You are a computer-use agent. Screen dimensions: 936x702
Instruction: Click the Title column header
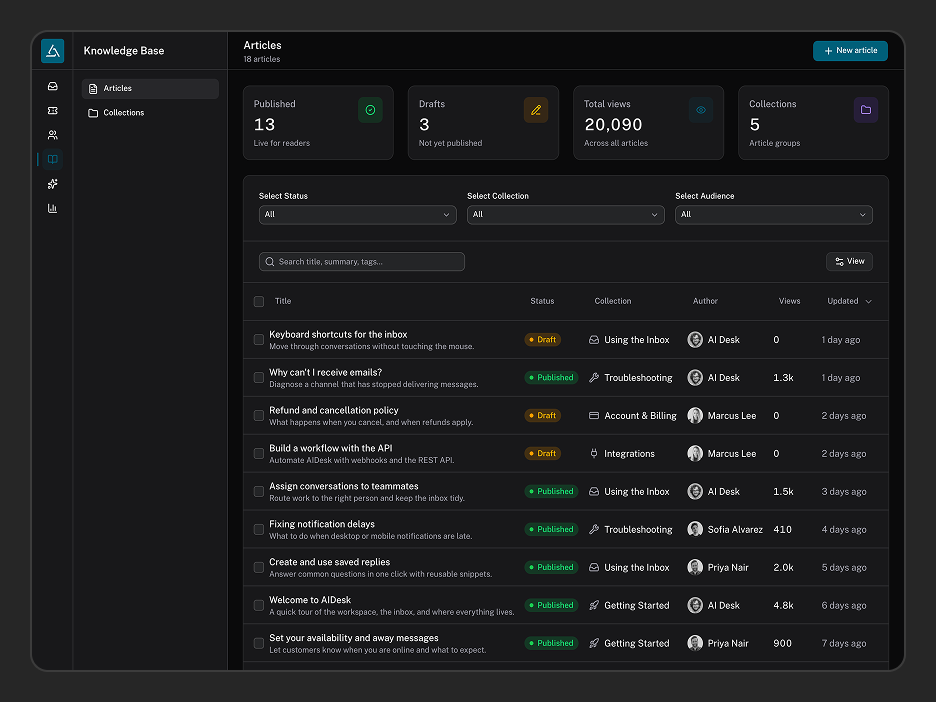tap(283, 301)
